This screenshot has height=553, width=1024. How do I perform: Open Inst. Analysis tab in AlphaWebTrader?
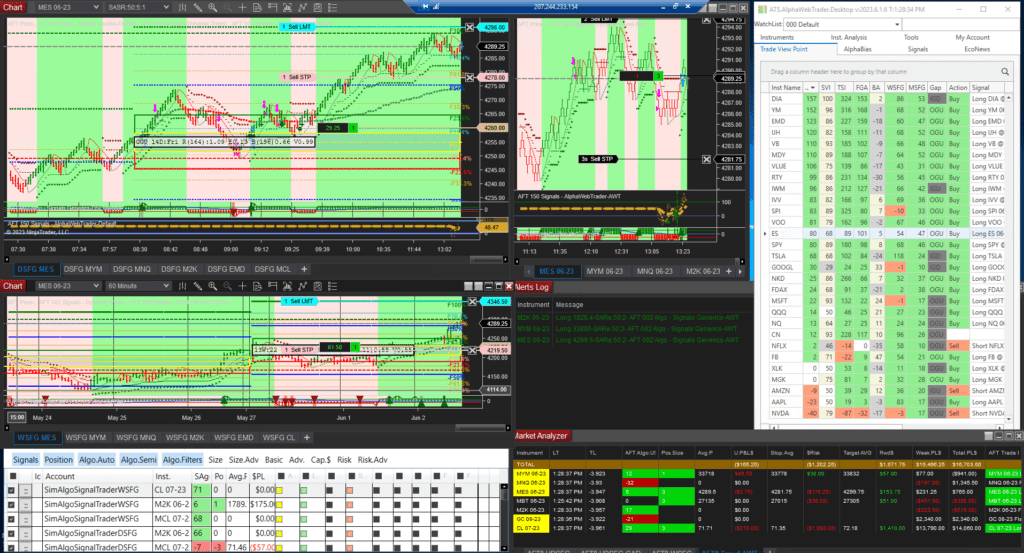pos(848,37)
